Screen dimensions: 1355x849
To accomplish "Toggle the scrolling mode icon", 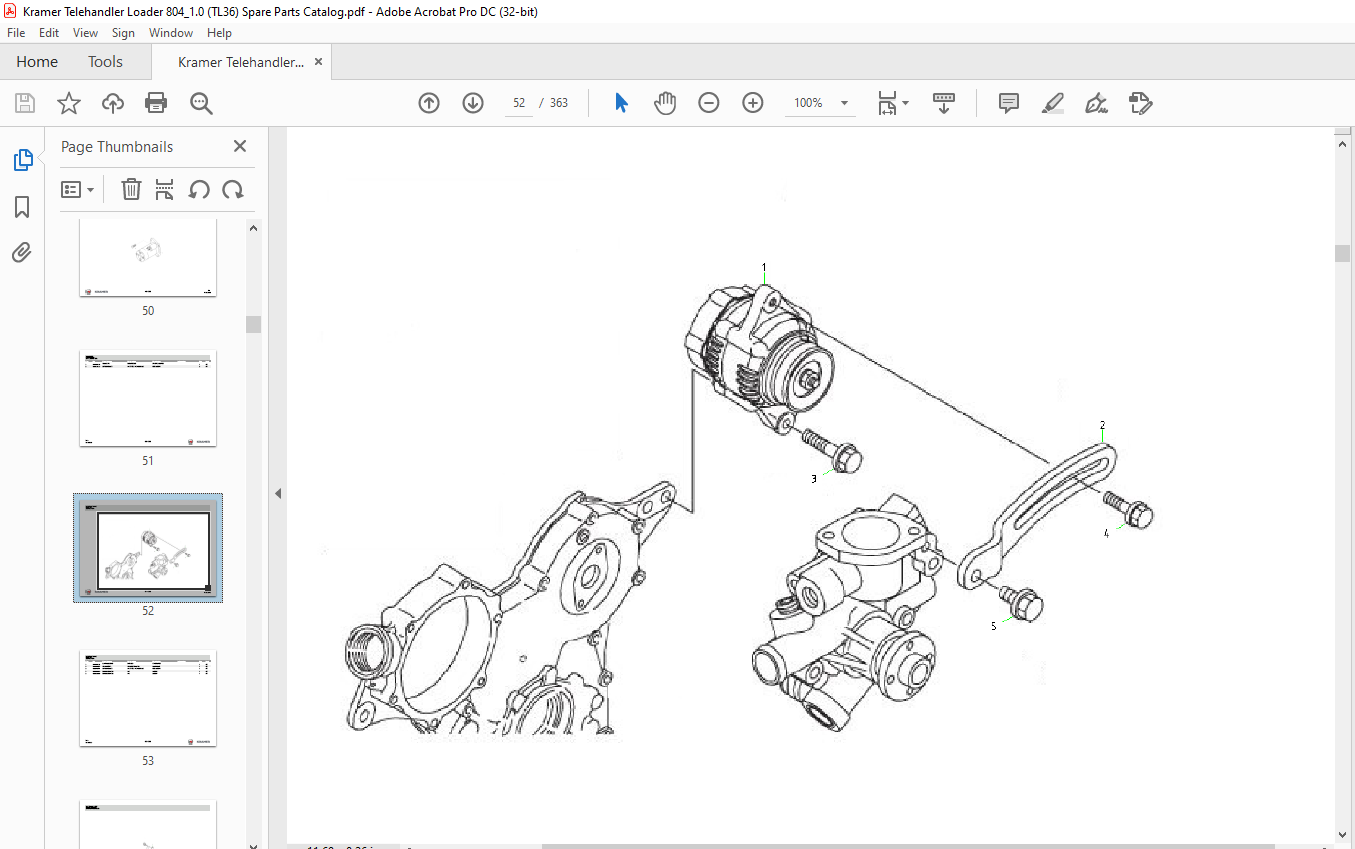I will click(944, 103).
